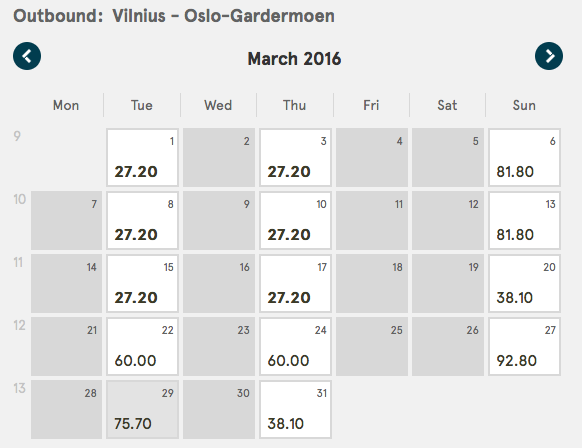Choose March 31 fare 38.10
The width and height of the screenshot is (582, 448).
tap(295, 409)
